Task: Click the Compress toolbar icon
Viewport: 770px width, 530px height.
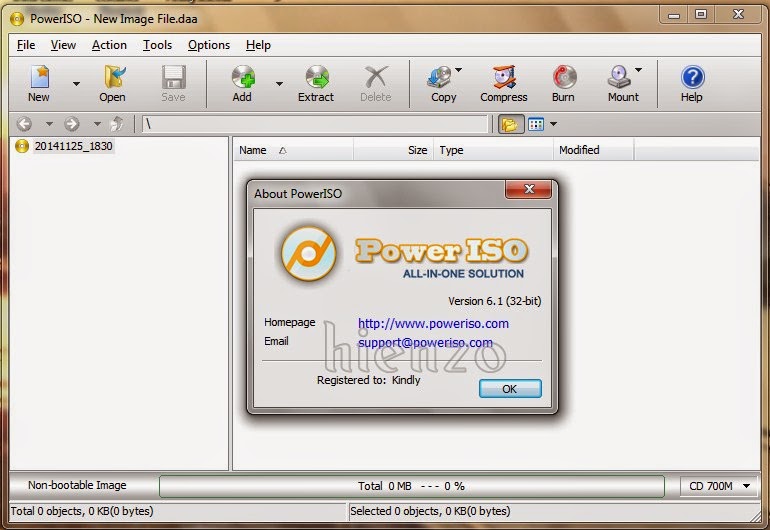Action: 503,83
